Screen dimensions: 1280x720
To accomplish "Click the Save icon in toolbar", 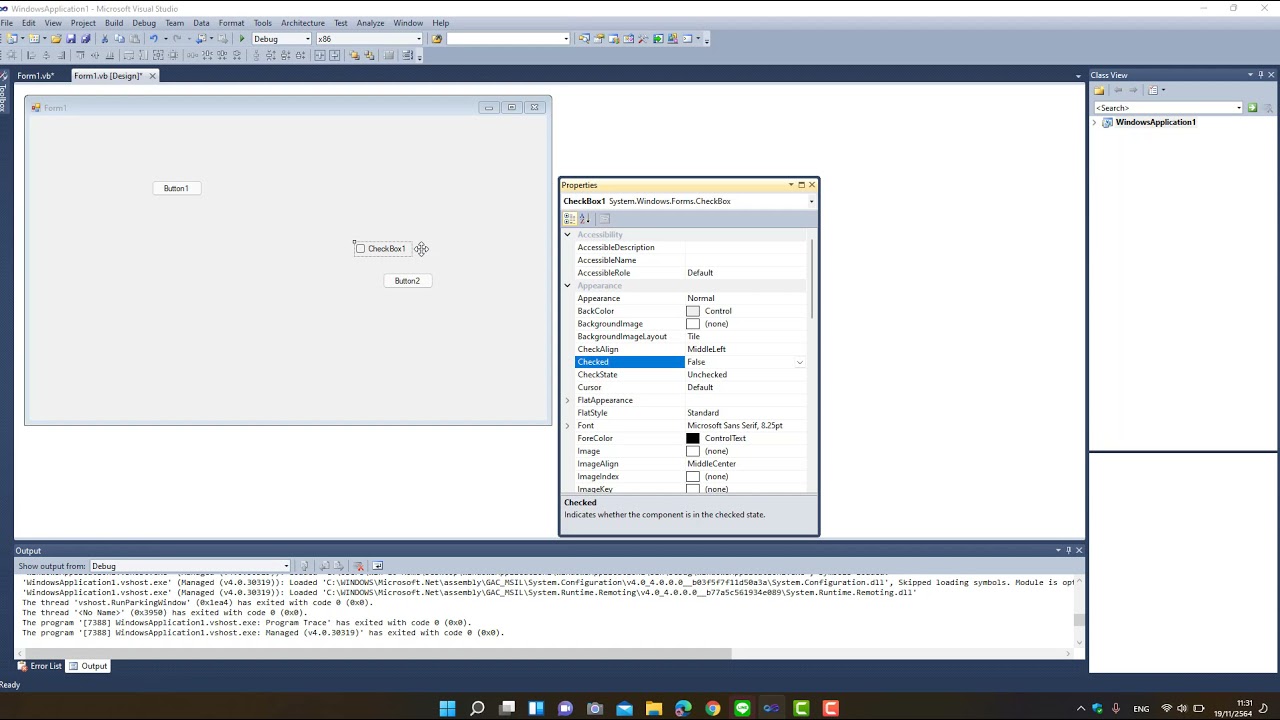I will [x=71, y=39].
